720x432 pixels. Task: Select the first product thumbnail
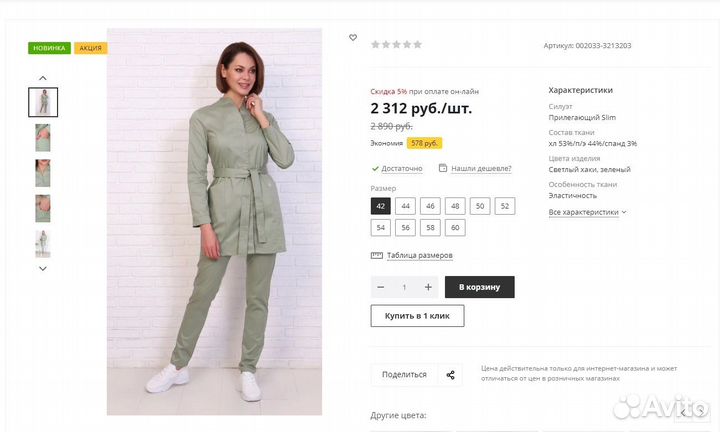tap(43, 102)
